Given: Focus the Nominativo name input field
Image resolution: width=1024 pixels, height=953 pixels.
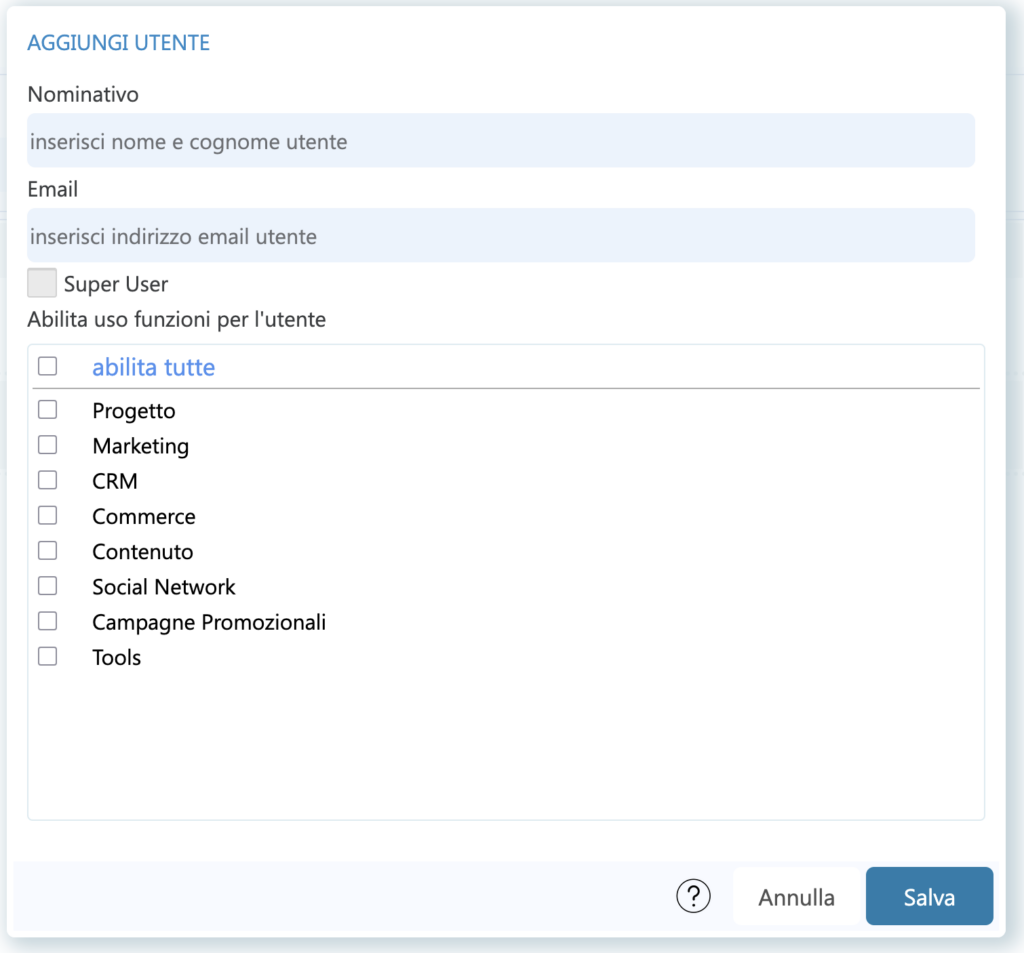Looking at the screenshot, I should [501, 140].
